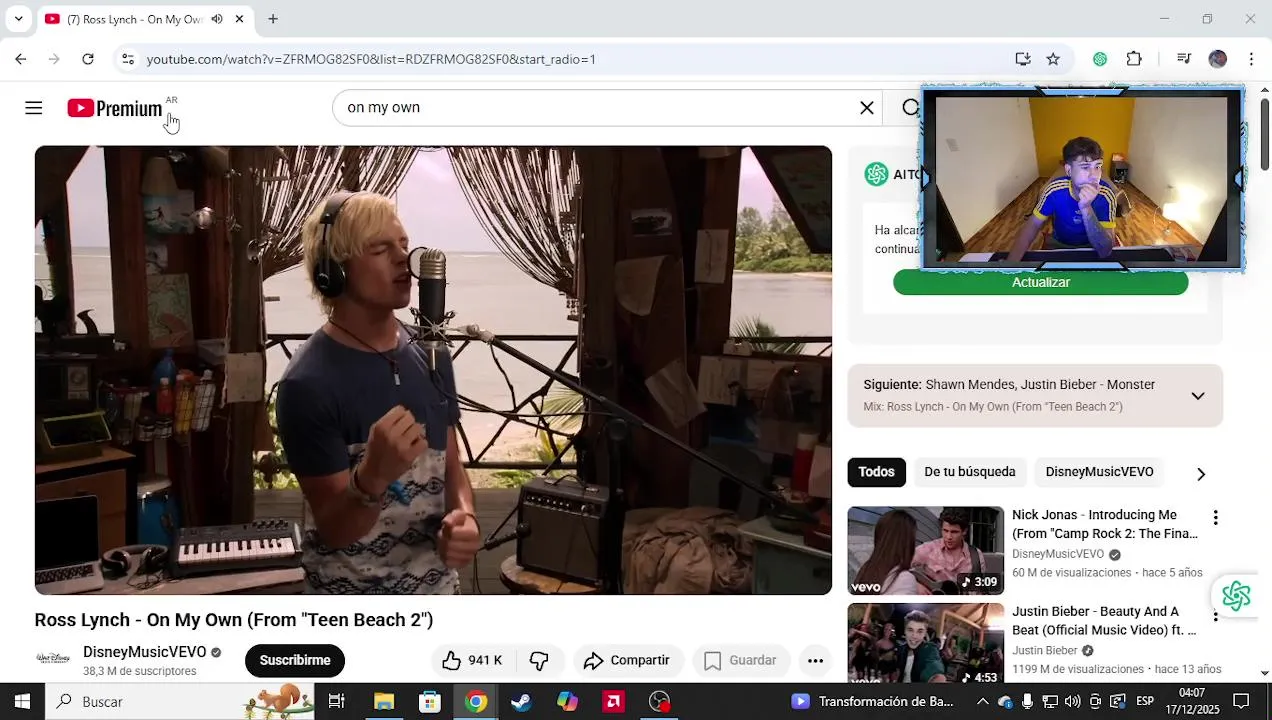Select the Ross Lynch YouTube tab
Screen dimensions: 1272x720
tap(145, 19)
